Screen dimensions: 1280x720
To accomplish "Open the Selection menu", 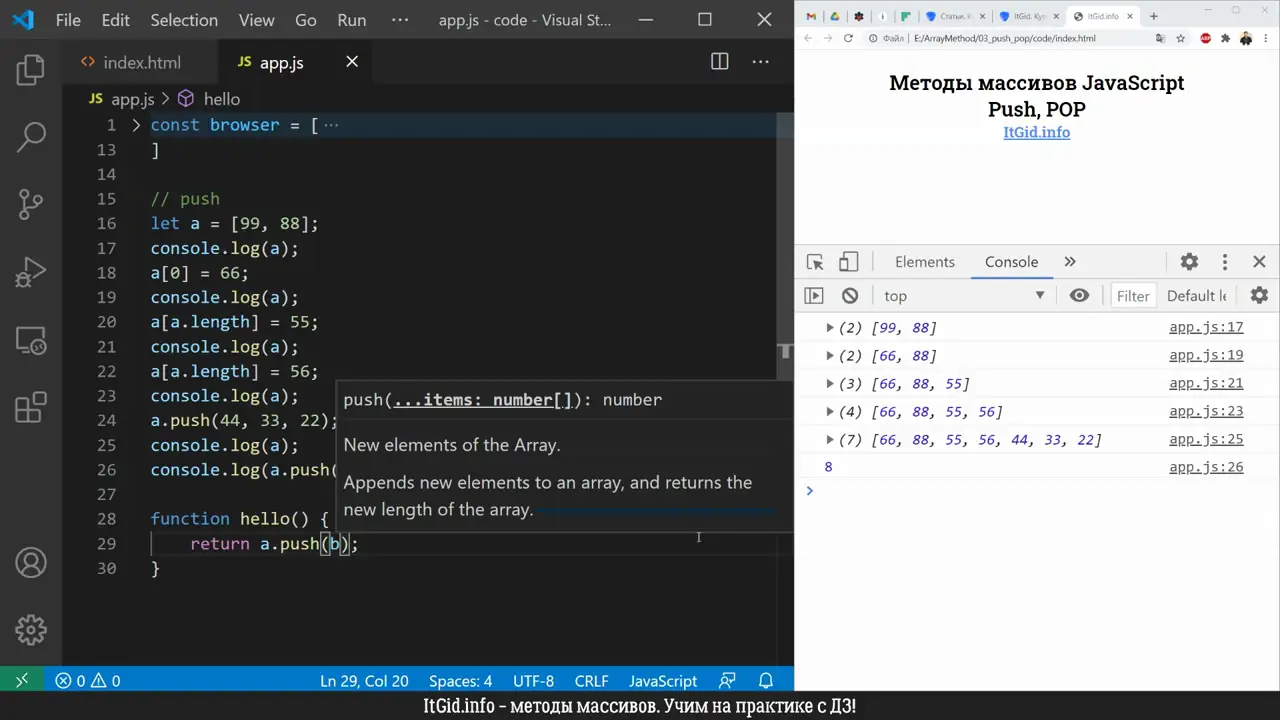I will (184, 20).
